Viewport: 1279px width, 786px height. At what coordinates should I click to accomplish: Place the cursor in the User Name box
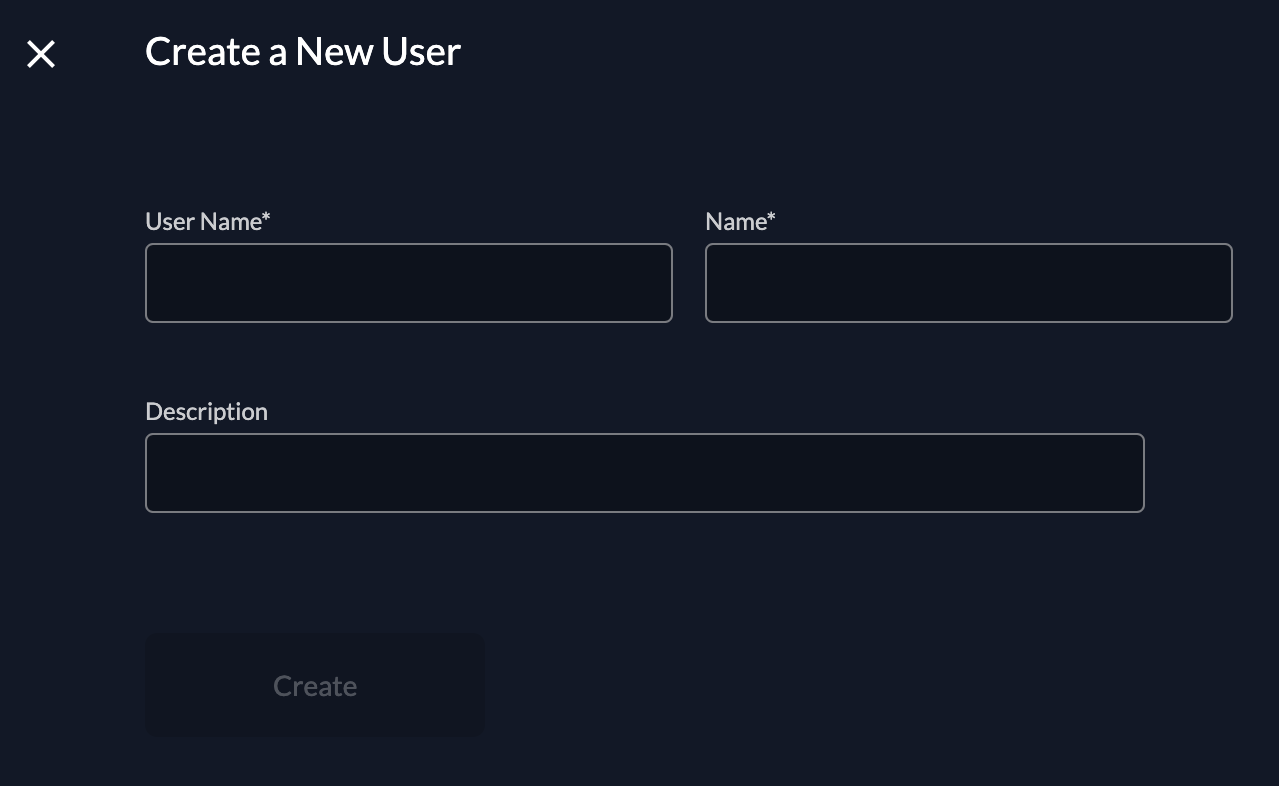tap(408, 283)
